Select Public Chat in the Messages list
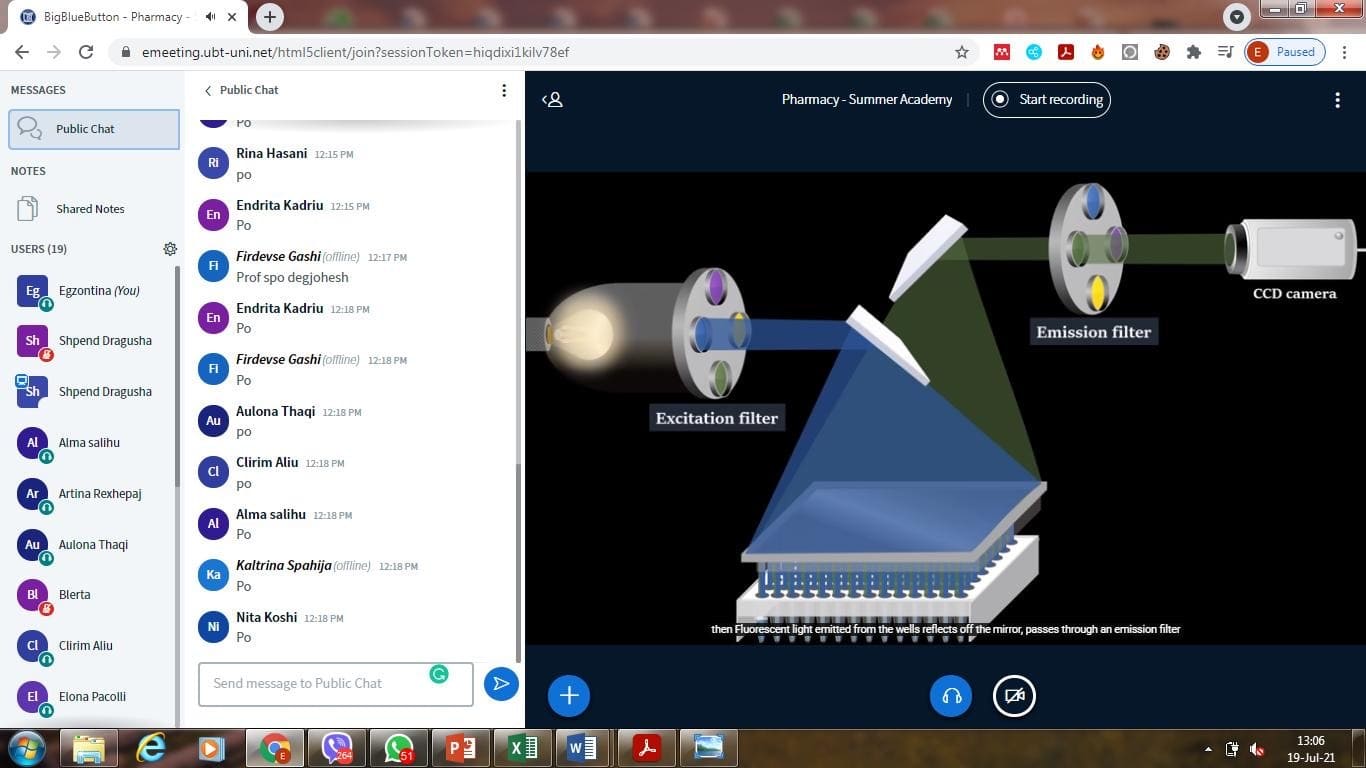Viewport: 1366px width, 768px height. [94, 129]
